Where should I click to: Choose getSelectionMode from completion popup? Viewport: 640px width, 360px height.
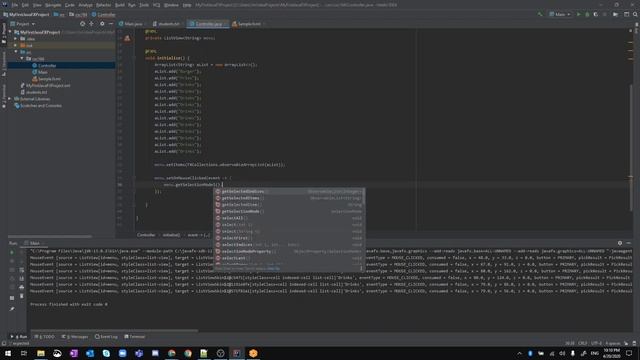pyautogui.click(x=289, y=211)
